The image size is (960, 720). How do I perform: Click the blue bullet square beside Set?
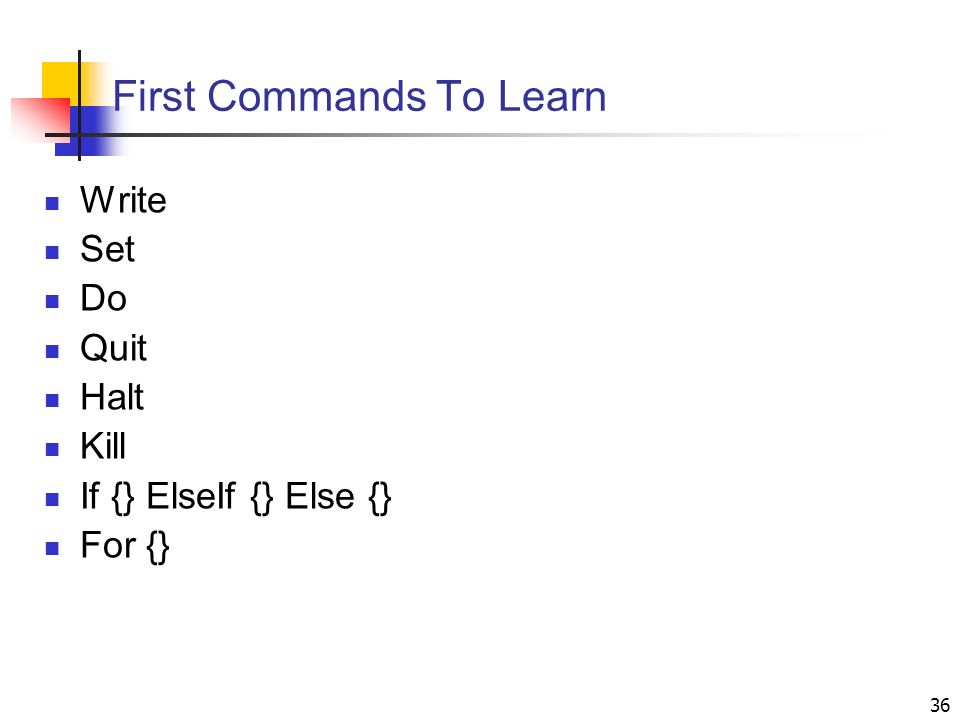(52, 252)
